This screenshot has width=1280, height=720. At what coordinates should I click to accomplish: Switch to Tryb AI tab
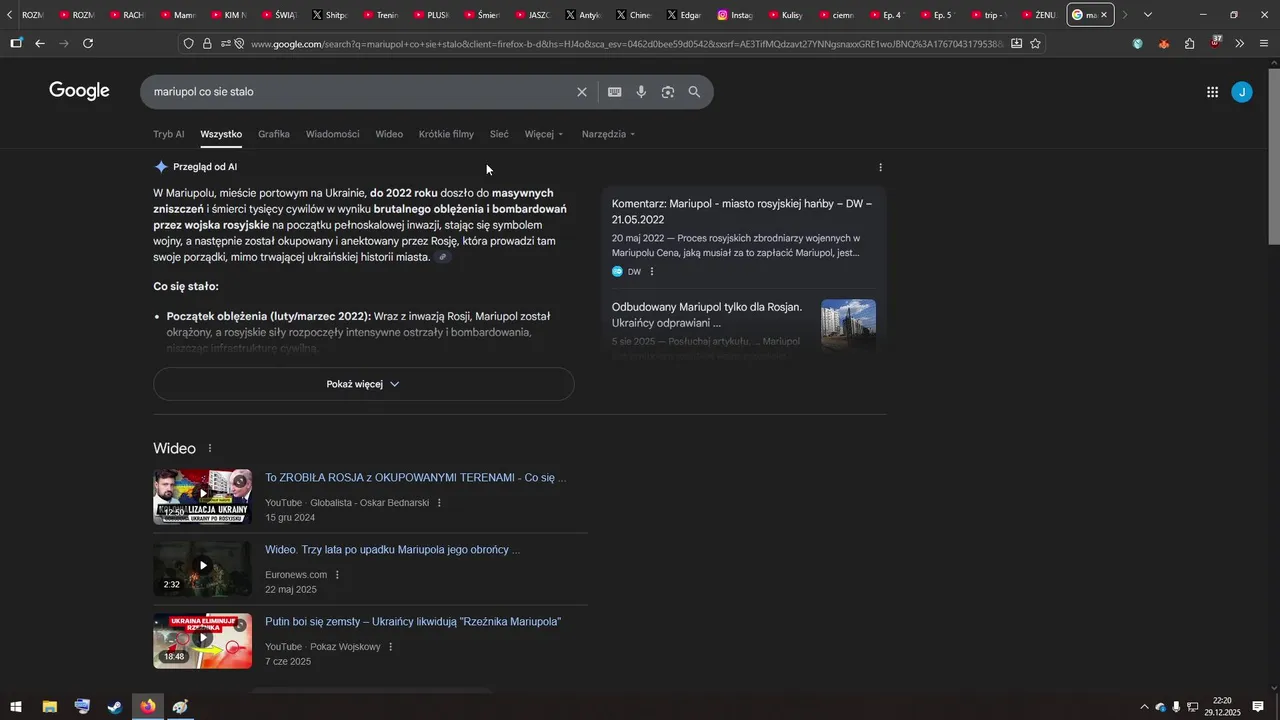pyautogui.click(x=169, y=134)
